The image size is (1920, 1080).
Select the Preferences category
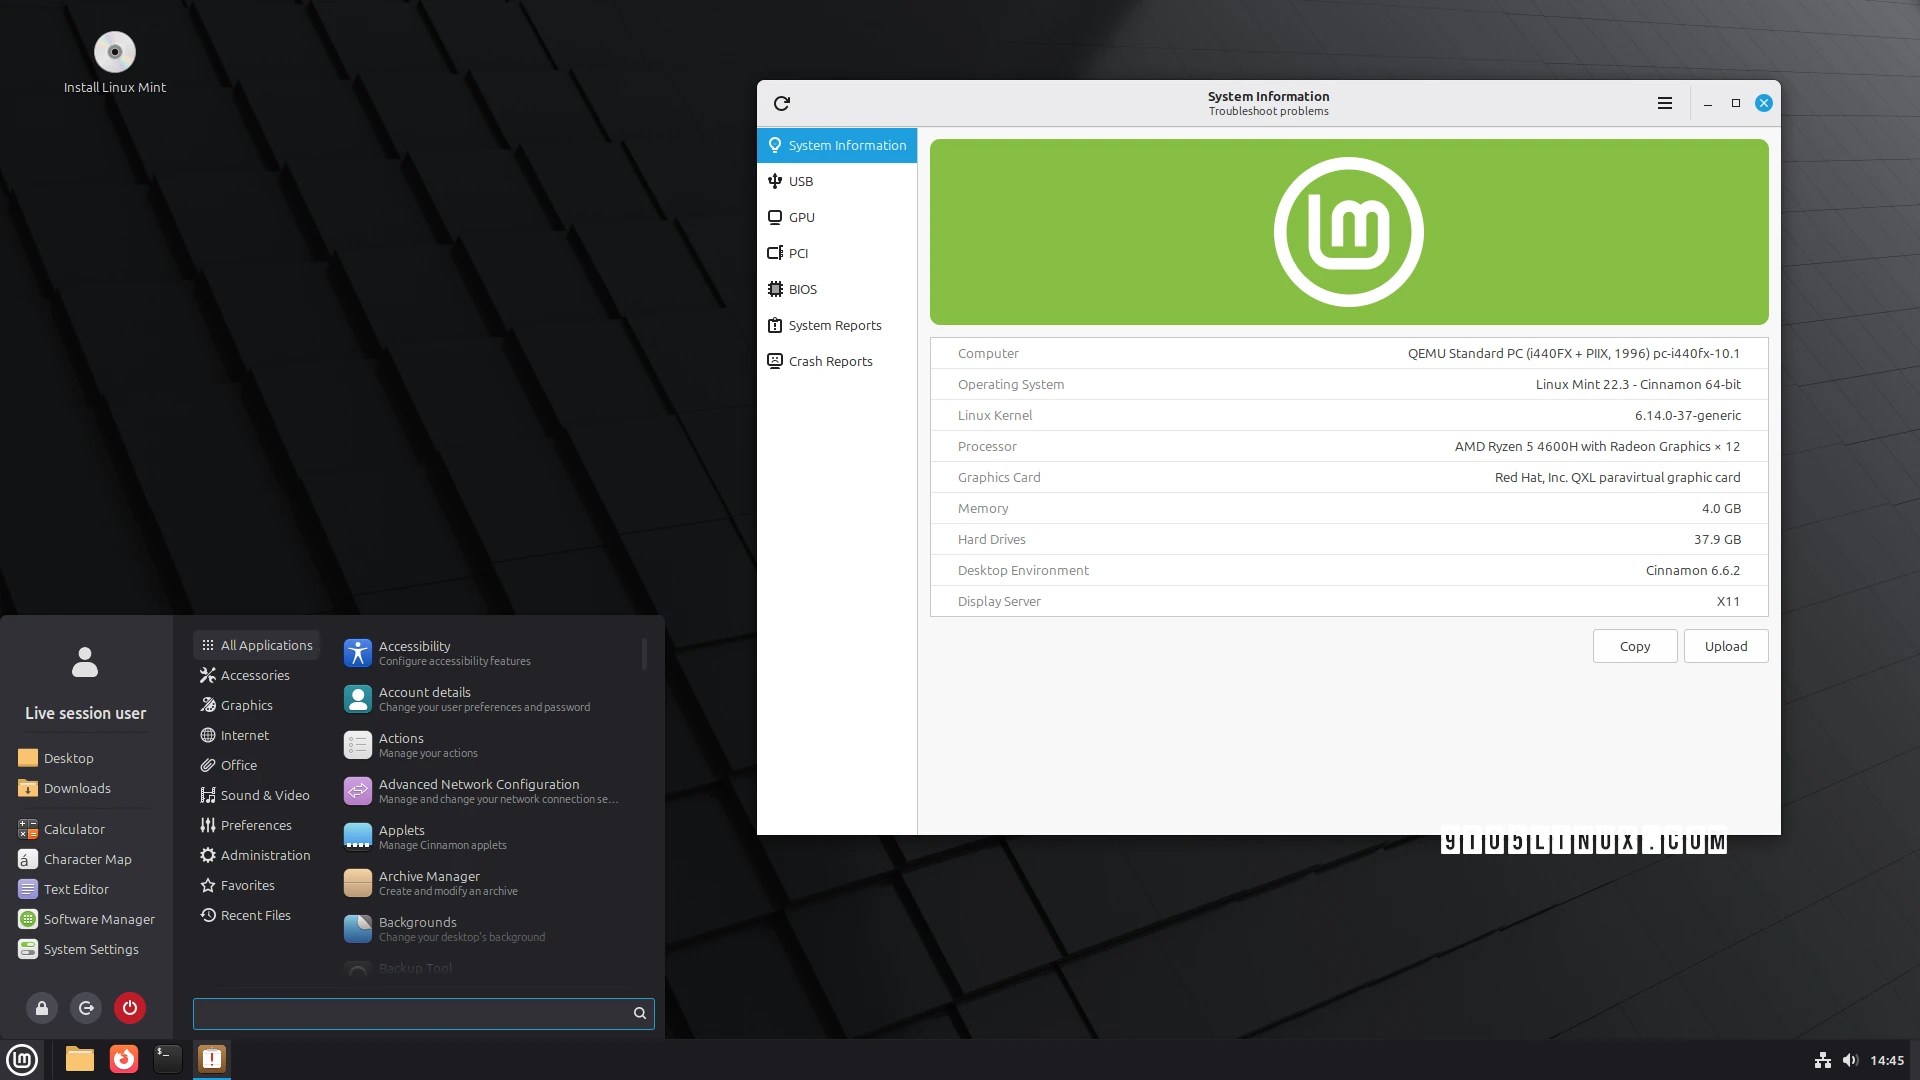tap(256, 825)
